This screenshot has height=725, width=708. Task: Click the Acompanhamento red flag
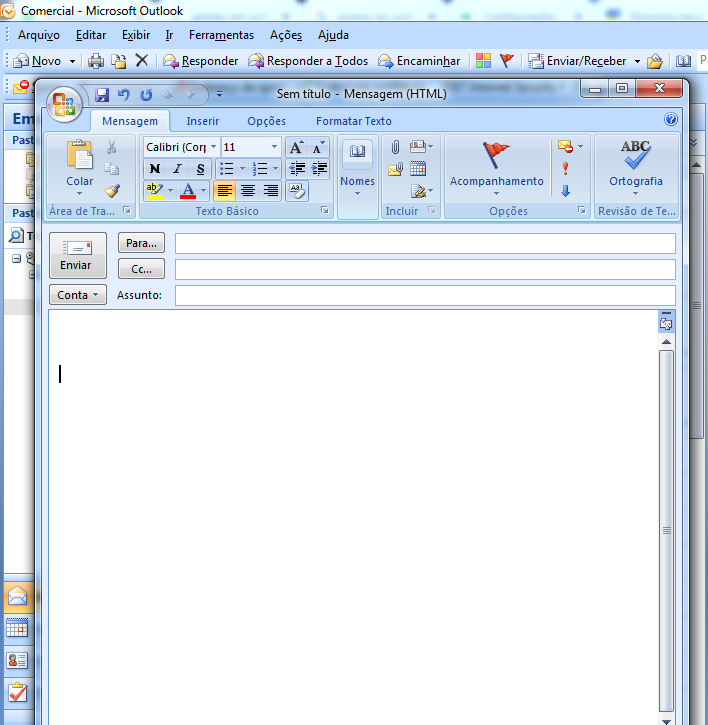click(497, 155)
